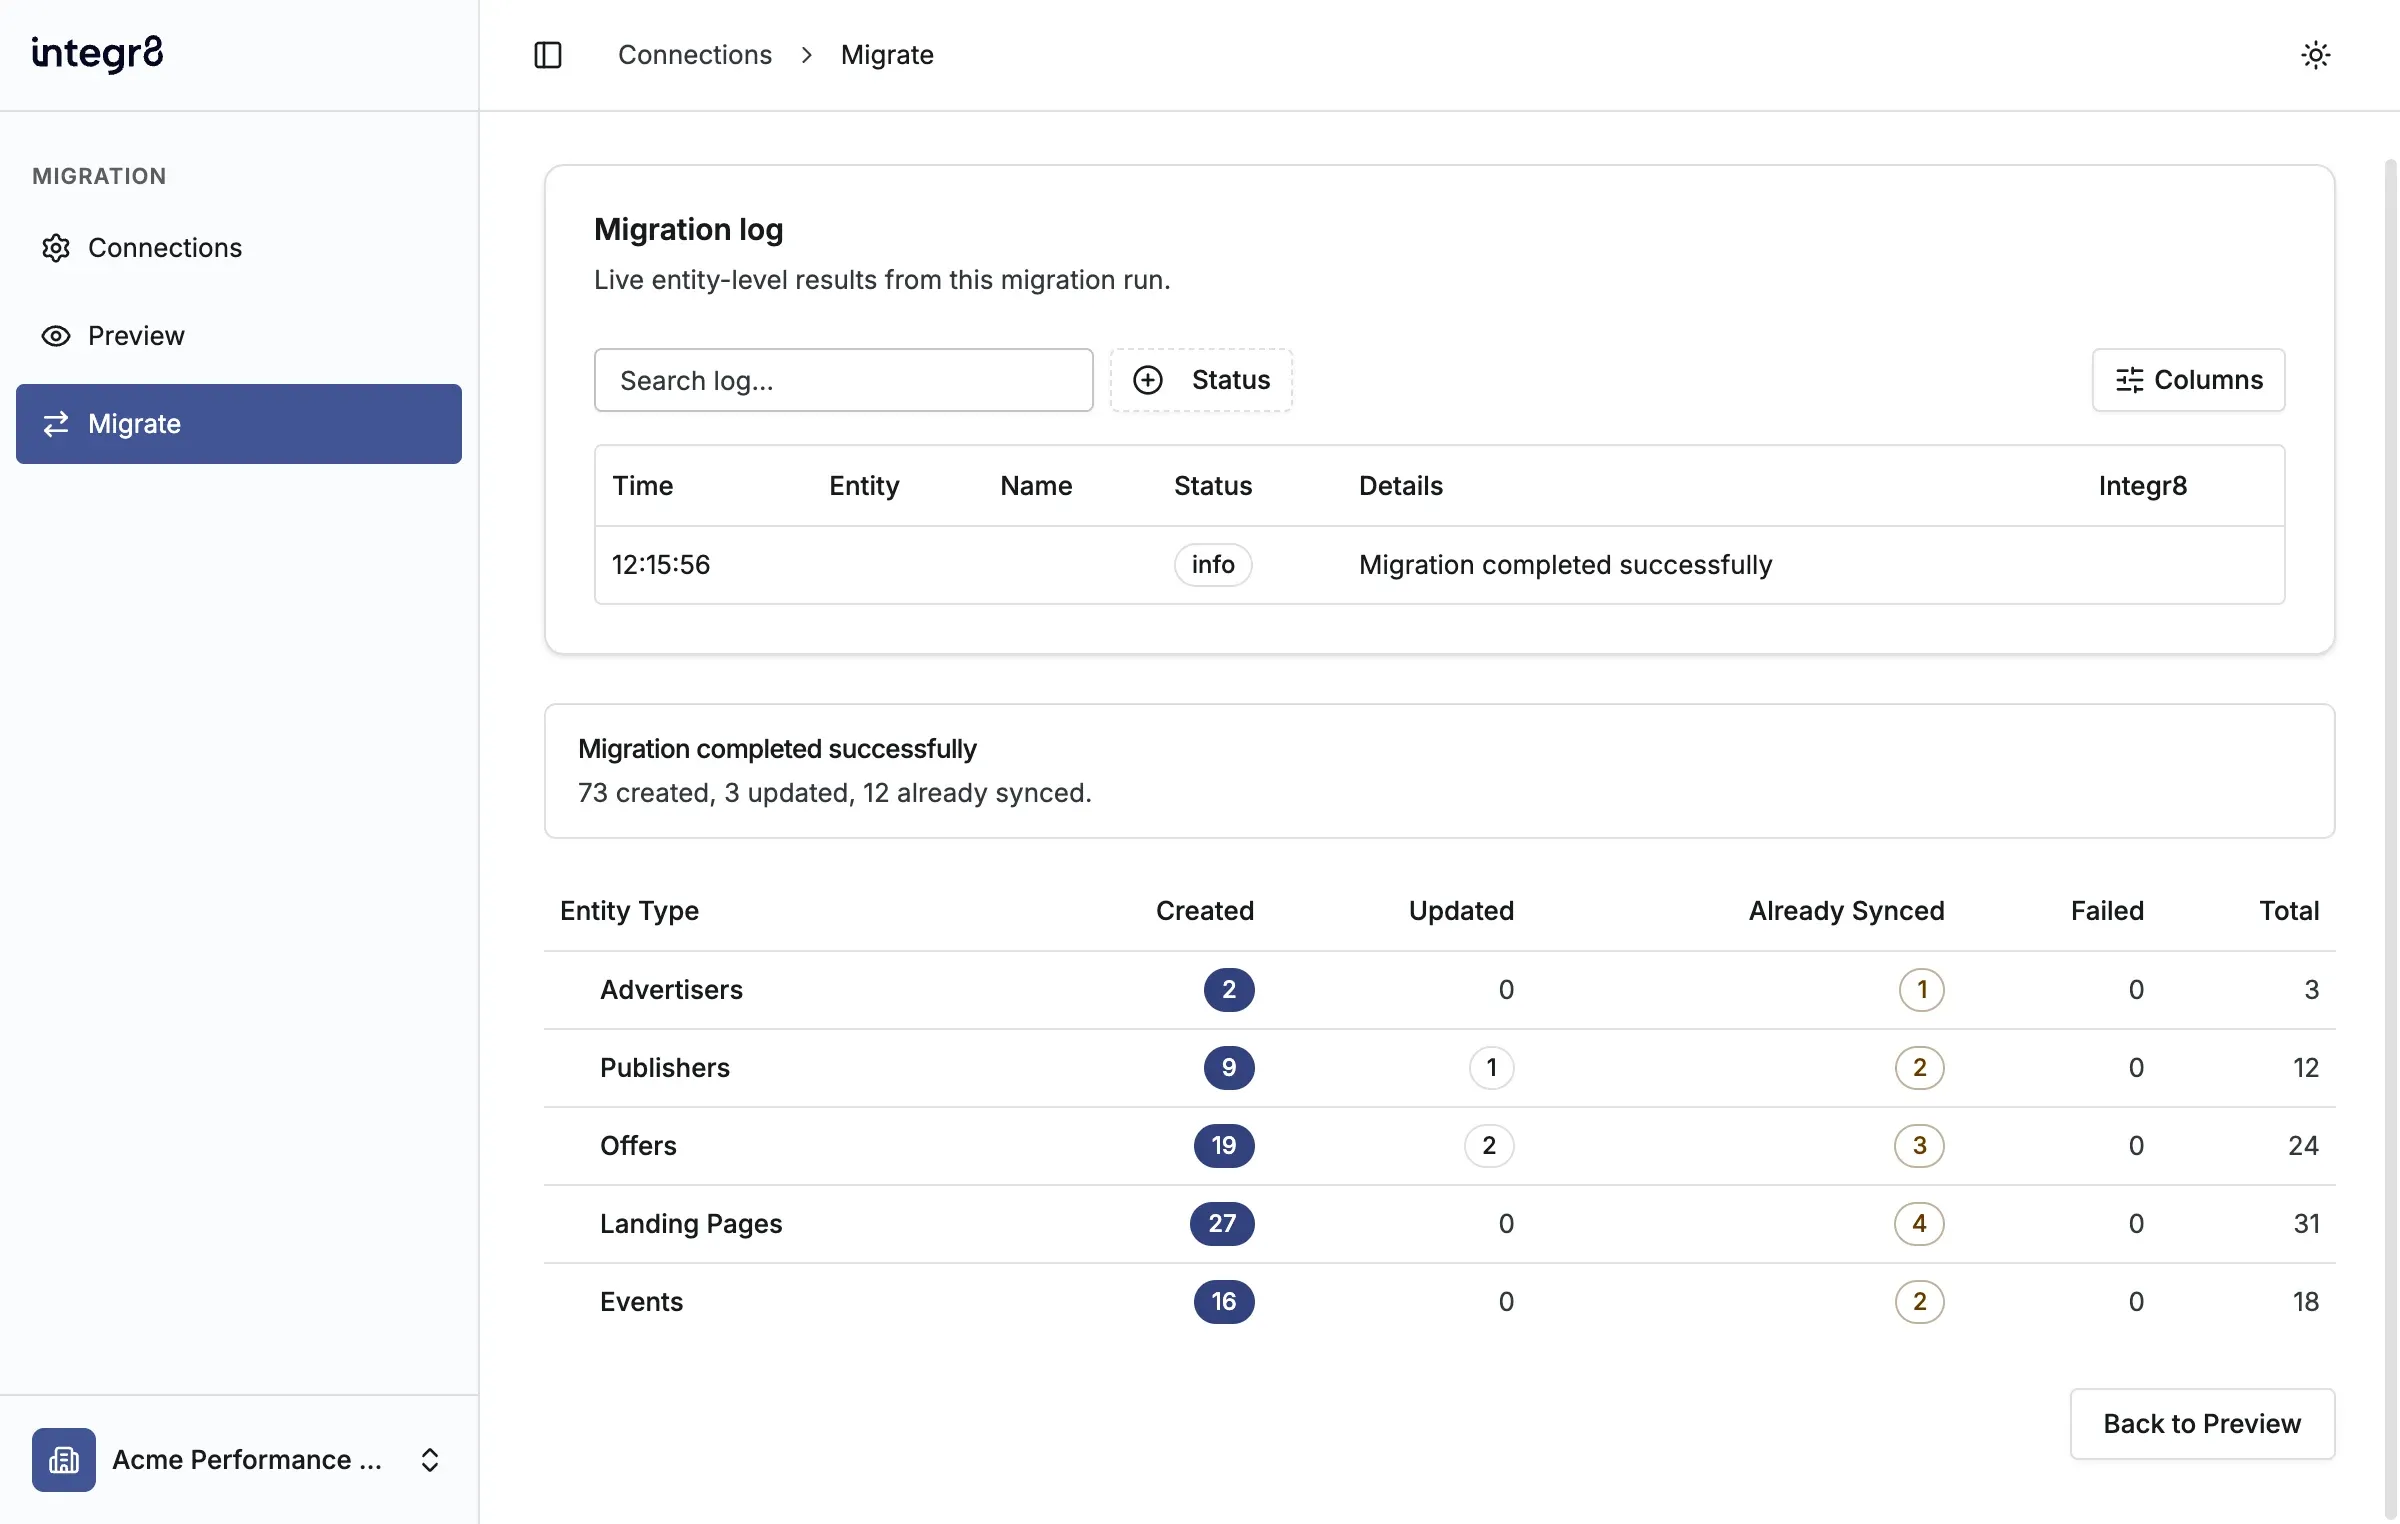The image size is (2400, 1524).
Task: Click Landing Pages created badge 27
Action: 1222,1224
